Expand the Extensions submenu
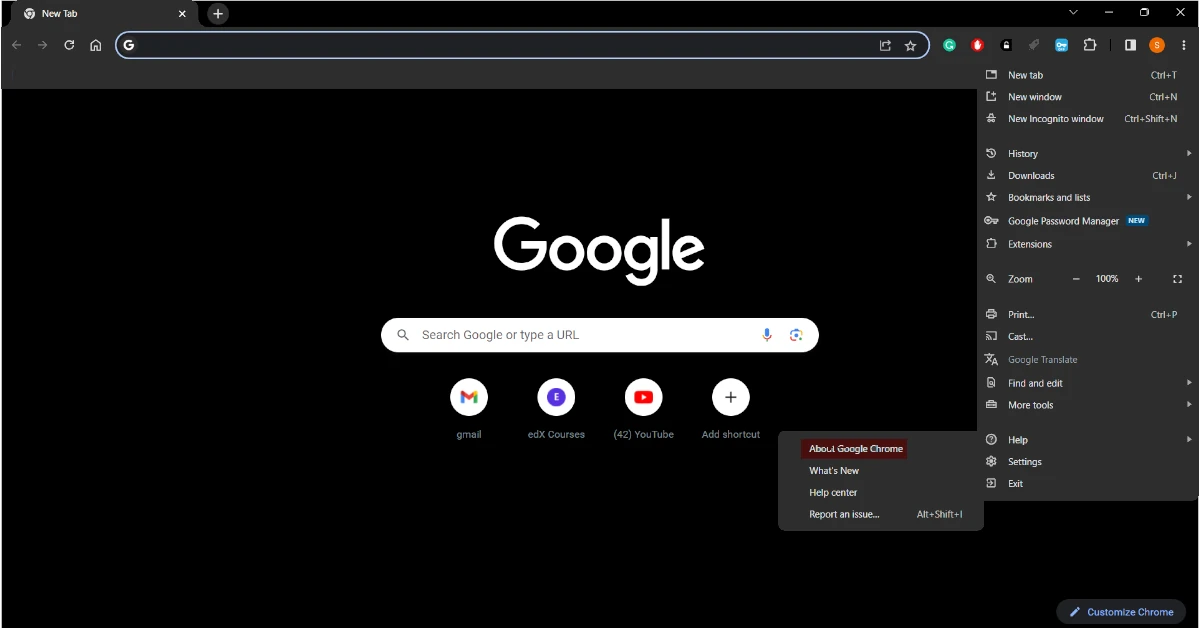 click(x=1088, y=244)
